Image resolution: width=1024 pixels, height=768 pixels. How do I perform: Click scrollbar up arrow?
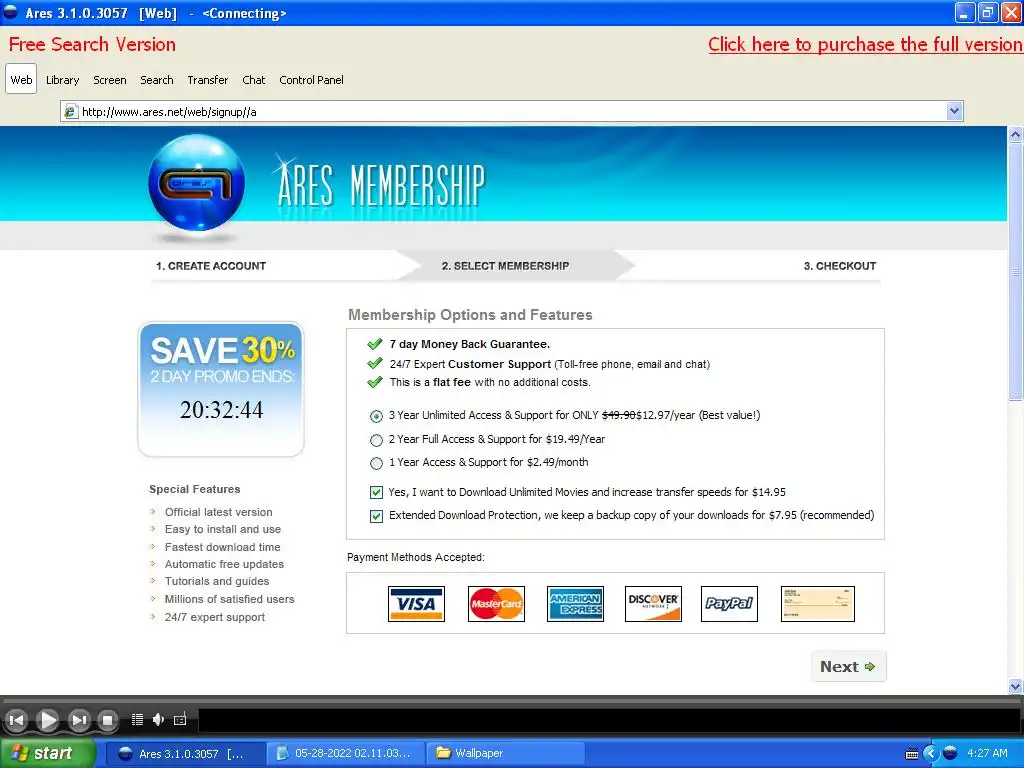point(1015,135)
